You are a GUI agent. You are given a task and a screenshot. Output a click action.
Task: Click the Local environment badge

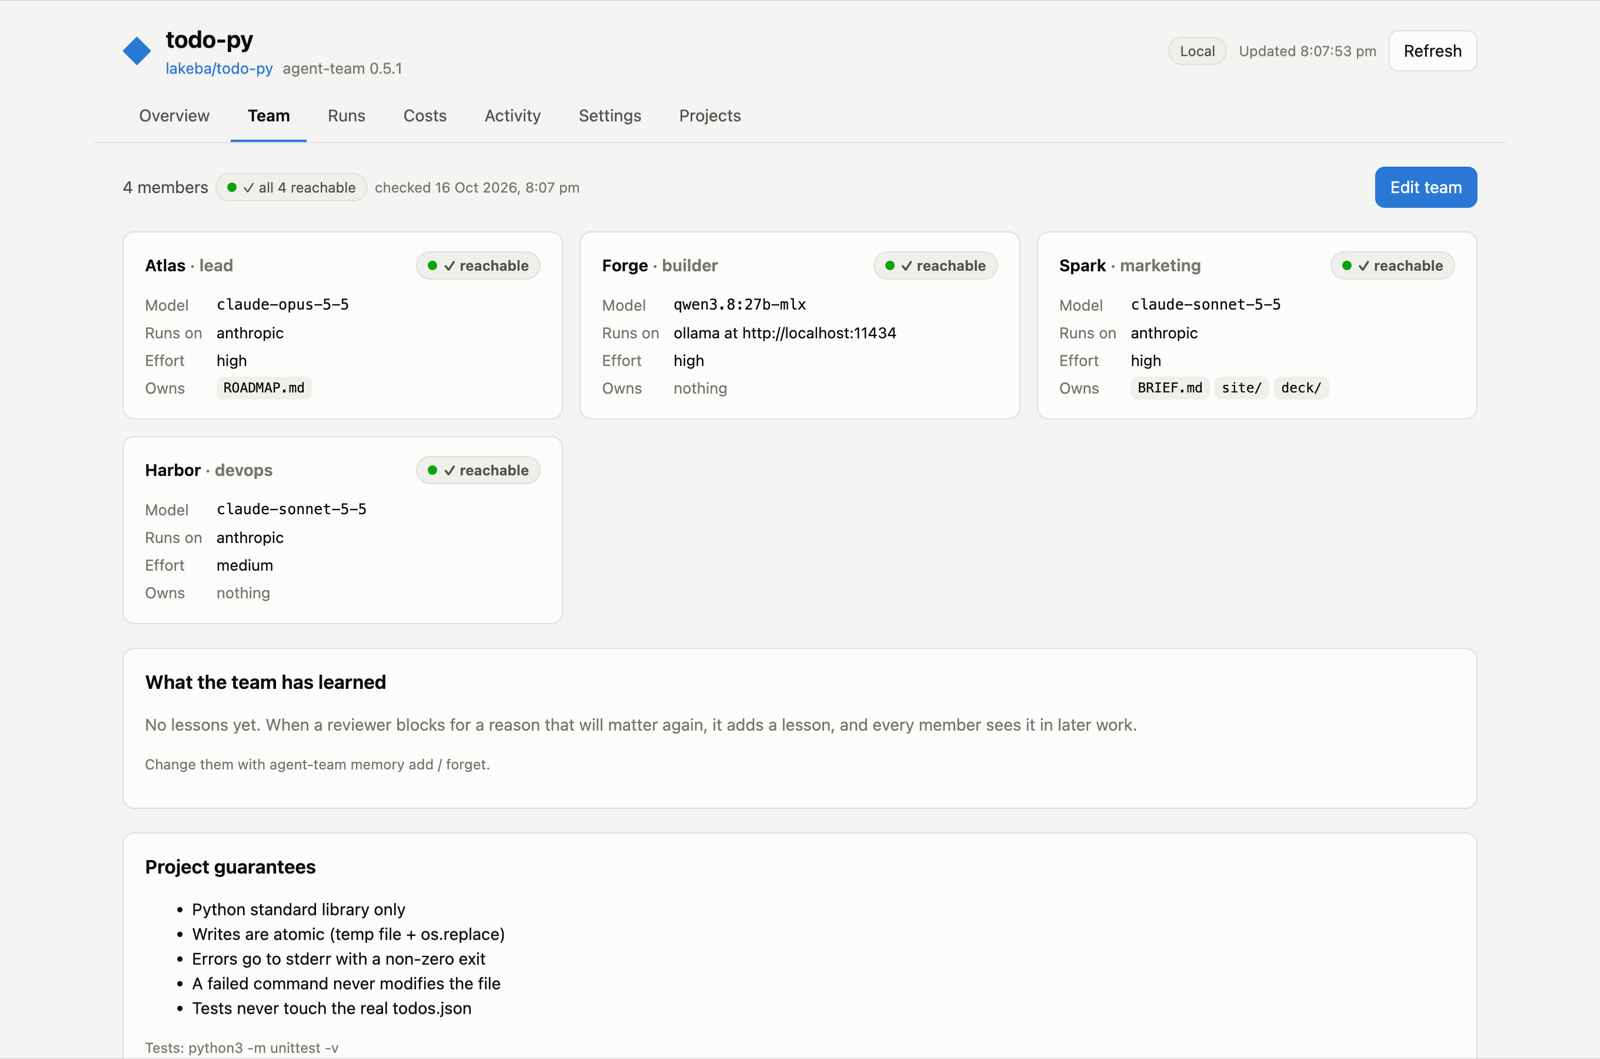click(x=1197, y=51)
